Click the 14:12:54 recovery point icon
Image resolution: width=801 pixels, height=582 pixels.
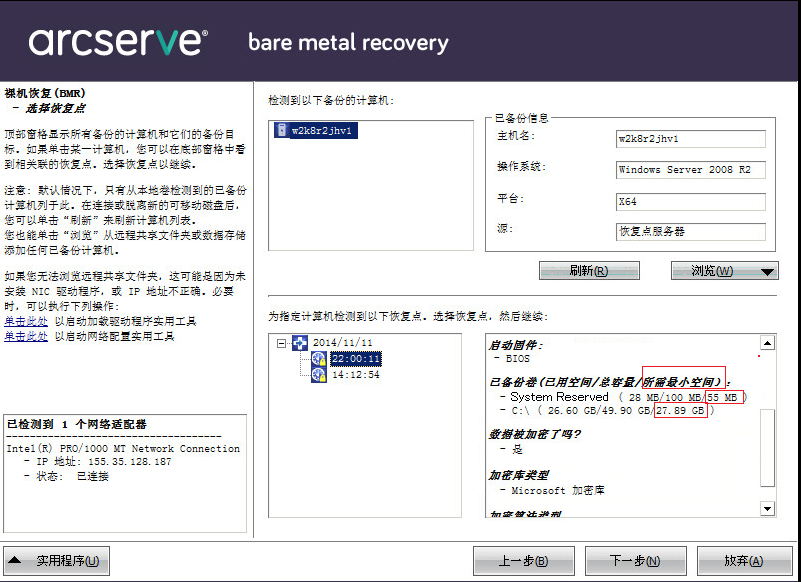click(x=319, y=375)
